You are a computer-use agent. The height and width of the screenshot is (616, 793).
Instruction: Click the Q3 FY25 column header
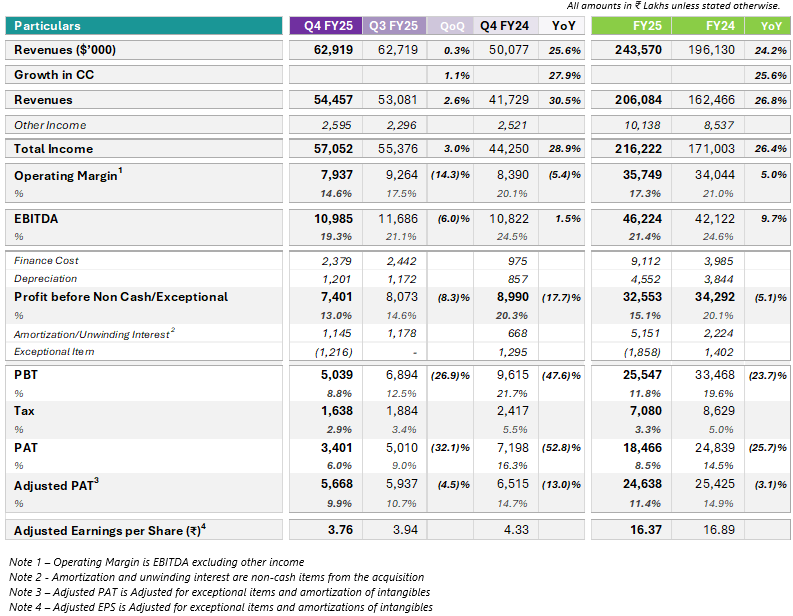[x=394, y=26]
